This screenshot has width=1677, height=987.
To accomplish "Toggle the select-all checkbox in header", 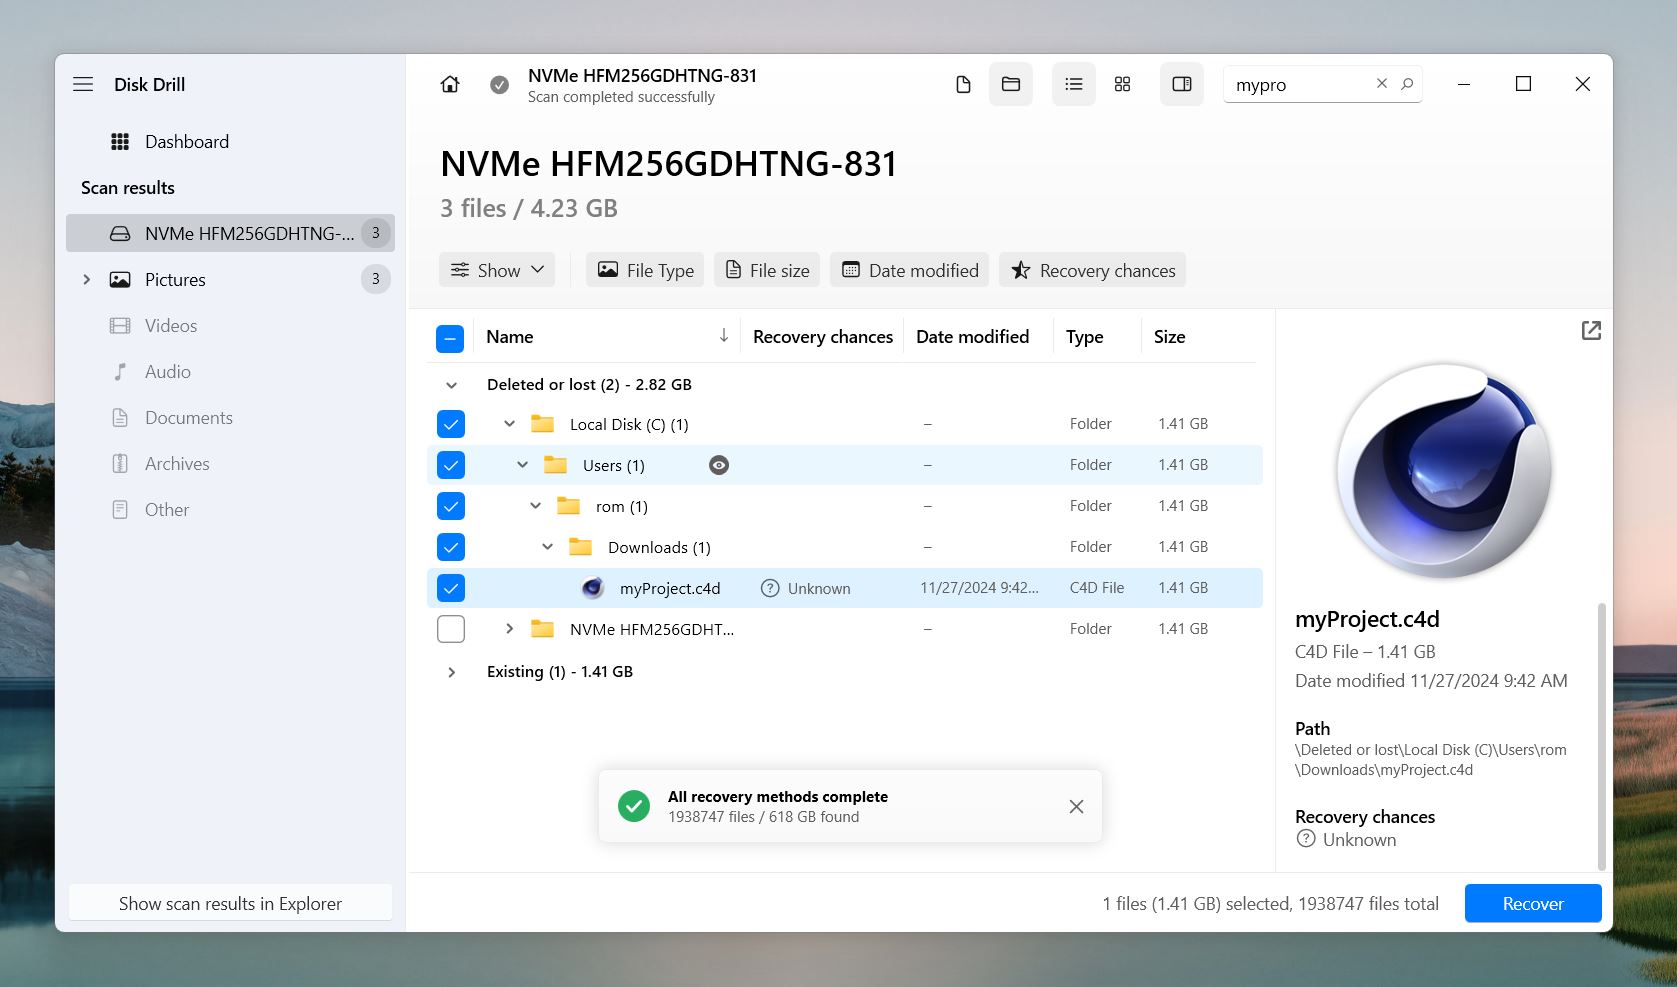I will 450,338.
